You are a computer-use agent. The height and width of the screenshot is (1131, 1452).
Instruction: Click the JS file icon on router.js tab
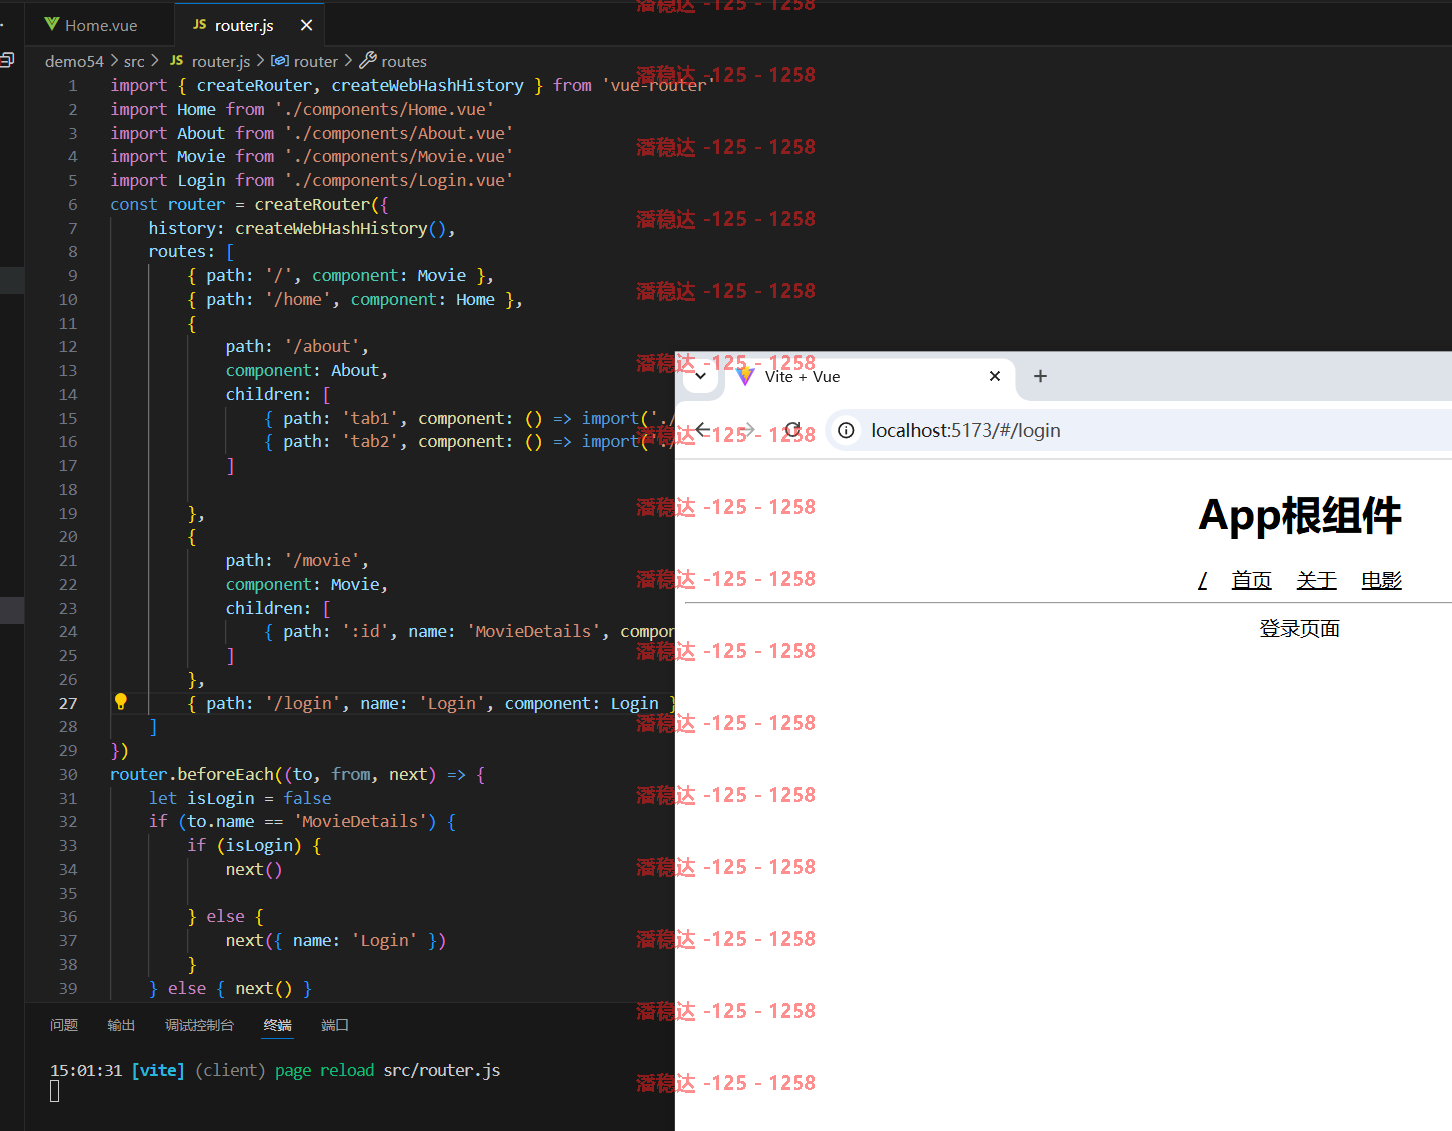tap(199, 24)
